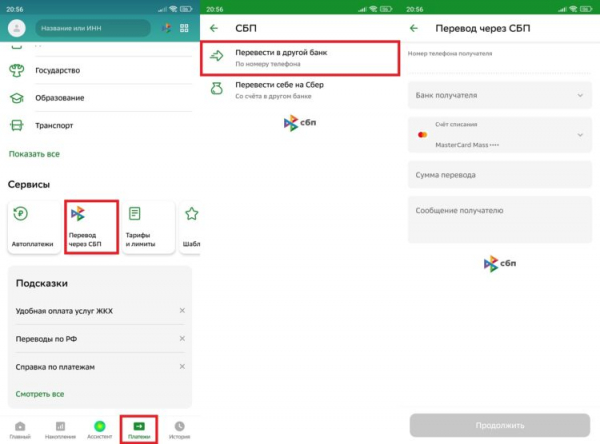Image resolution: width=600 pixels, height=444 pixels.
Task: Switch to the История tab
Action: coord(179,430)
